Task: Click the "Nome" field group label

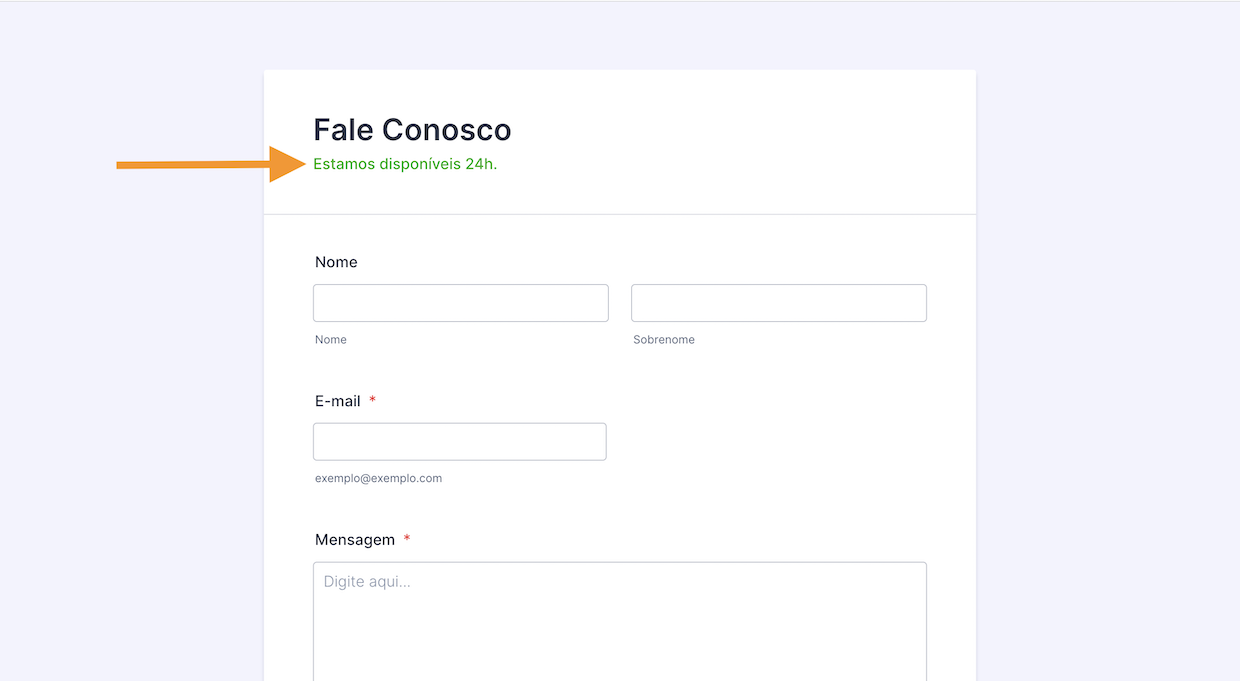Action: [336, 262]
